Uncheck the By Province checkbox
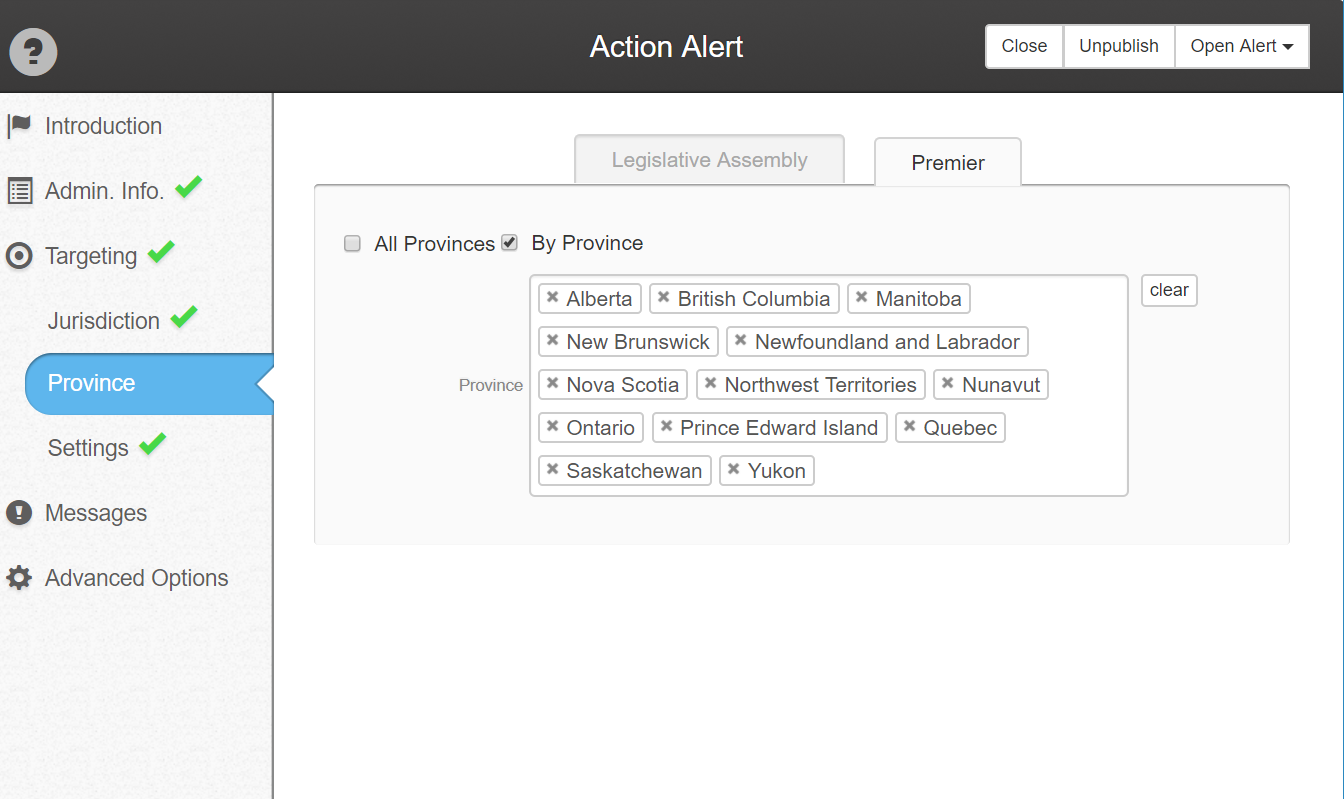1344x799 pixels. coord(509,242)
